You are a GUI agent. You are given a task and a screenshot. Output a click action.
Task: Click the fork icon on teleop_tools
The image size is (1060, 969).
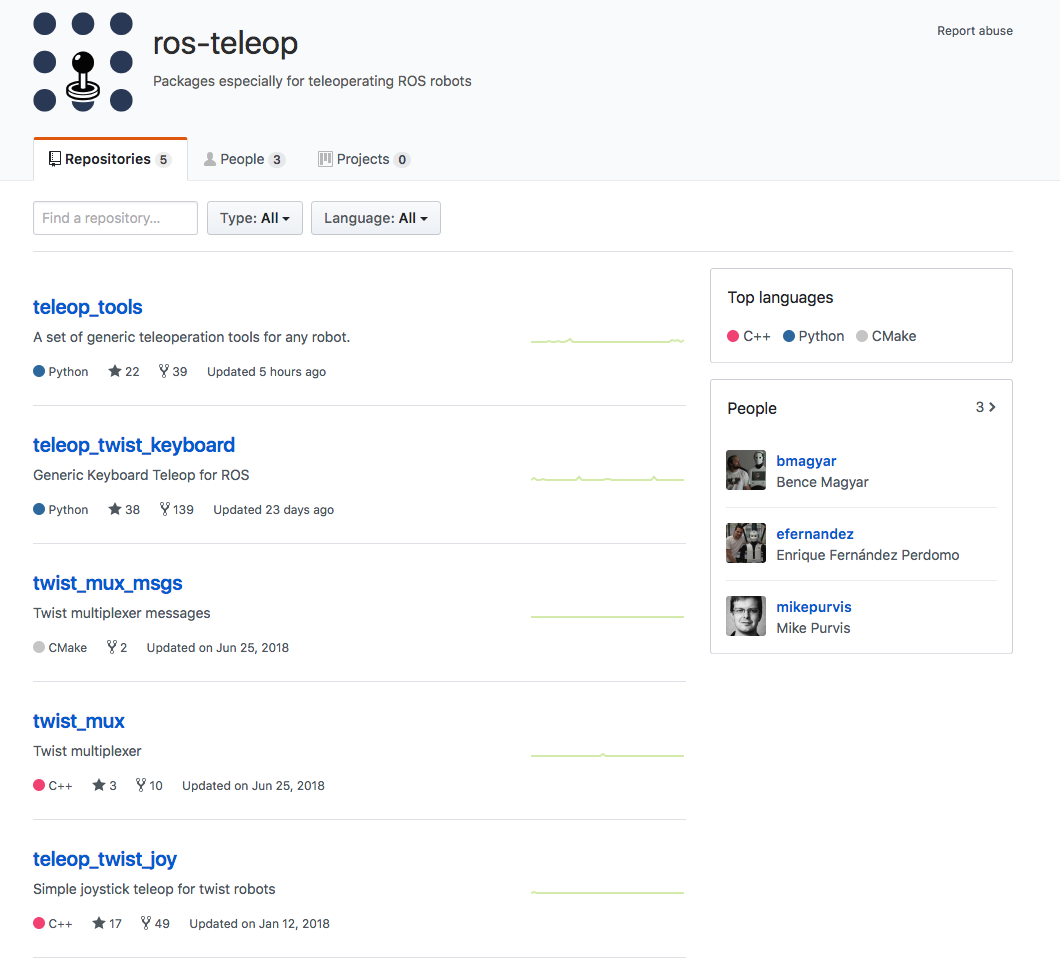click(164, 371)
